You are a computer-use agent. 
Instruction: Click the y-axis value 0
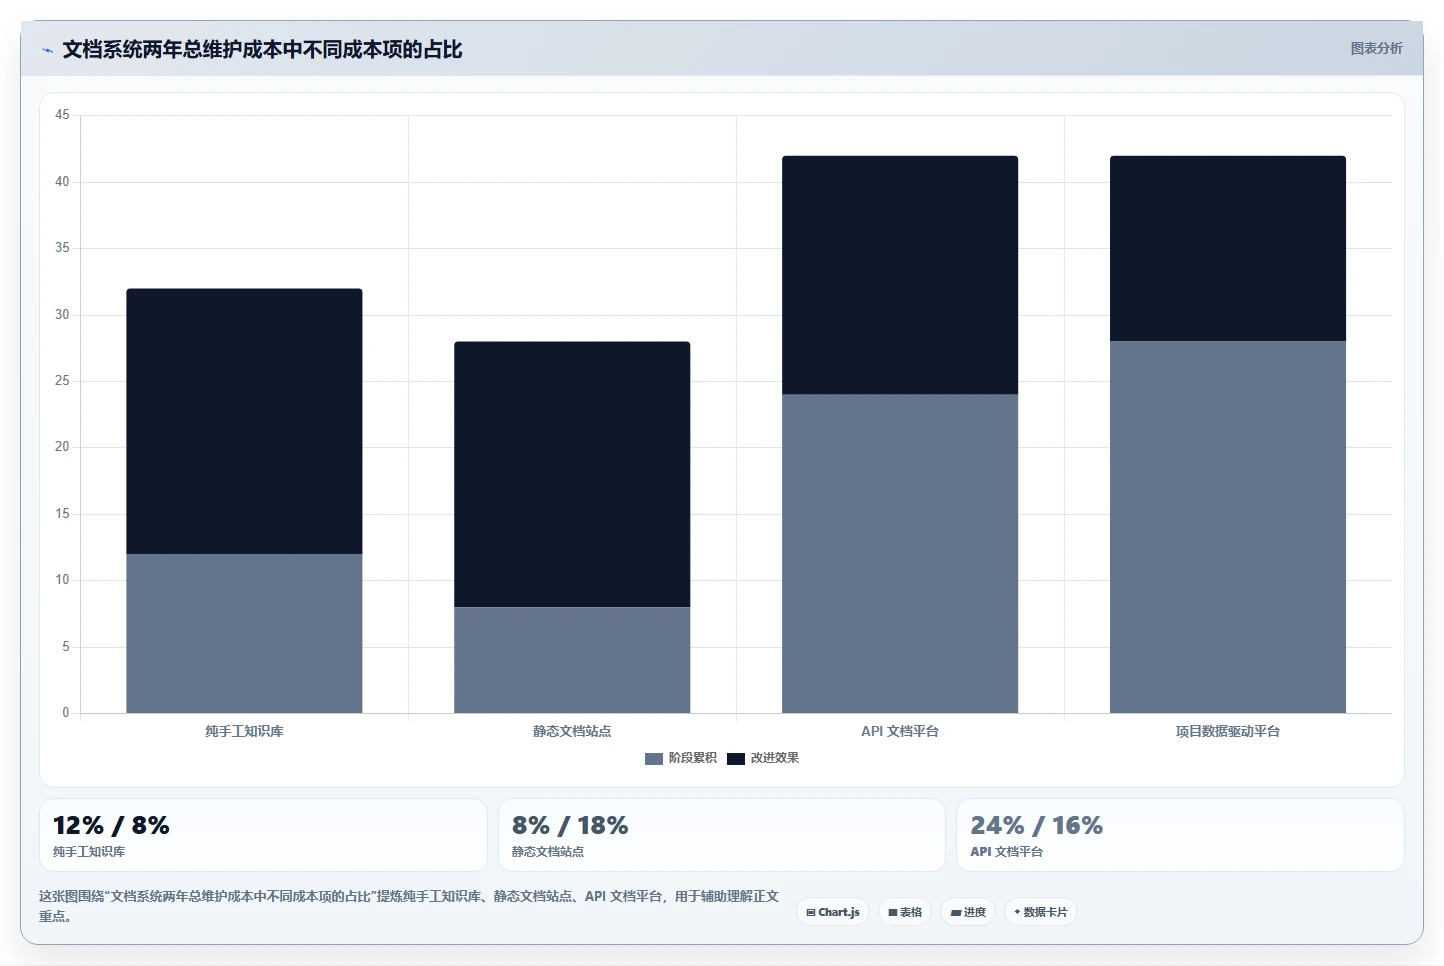click(66, 713)
